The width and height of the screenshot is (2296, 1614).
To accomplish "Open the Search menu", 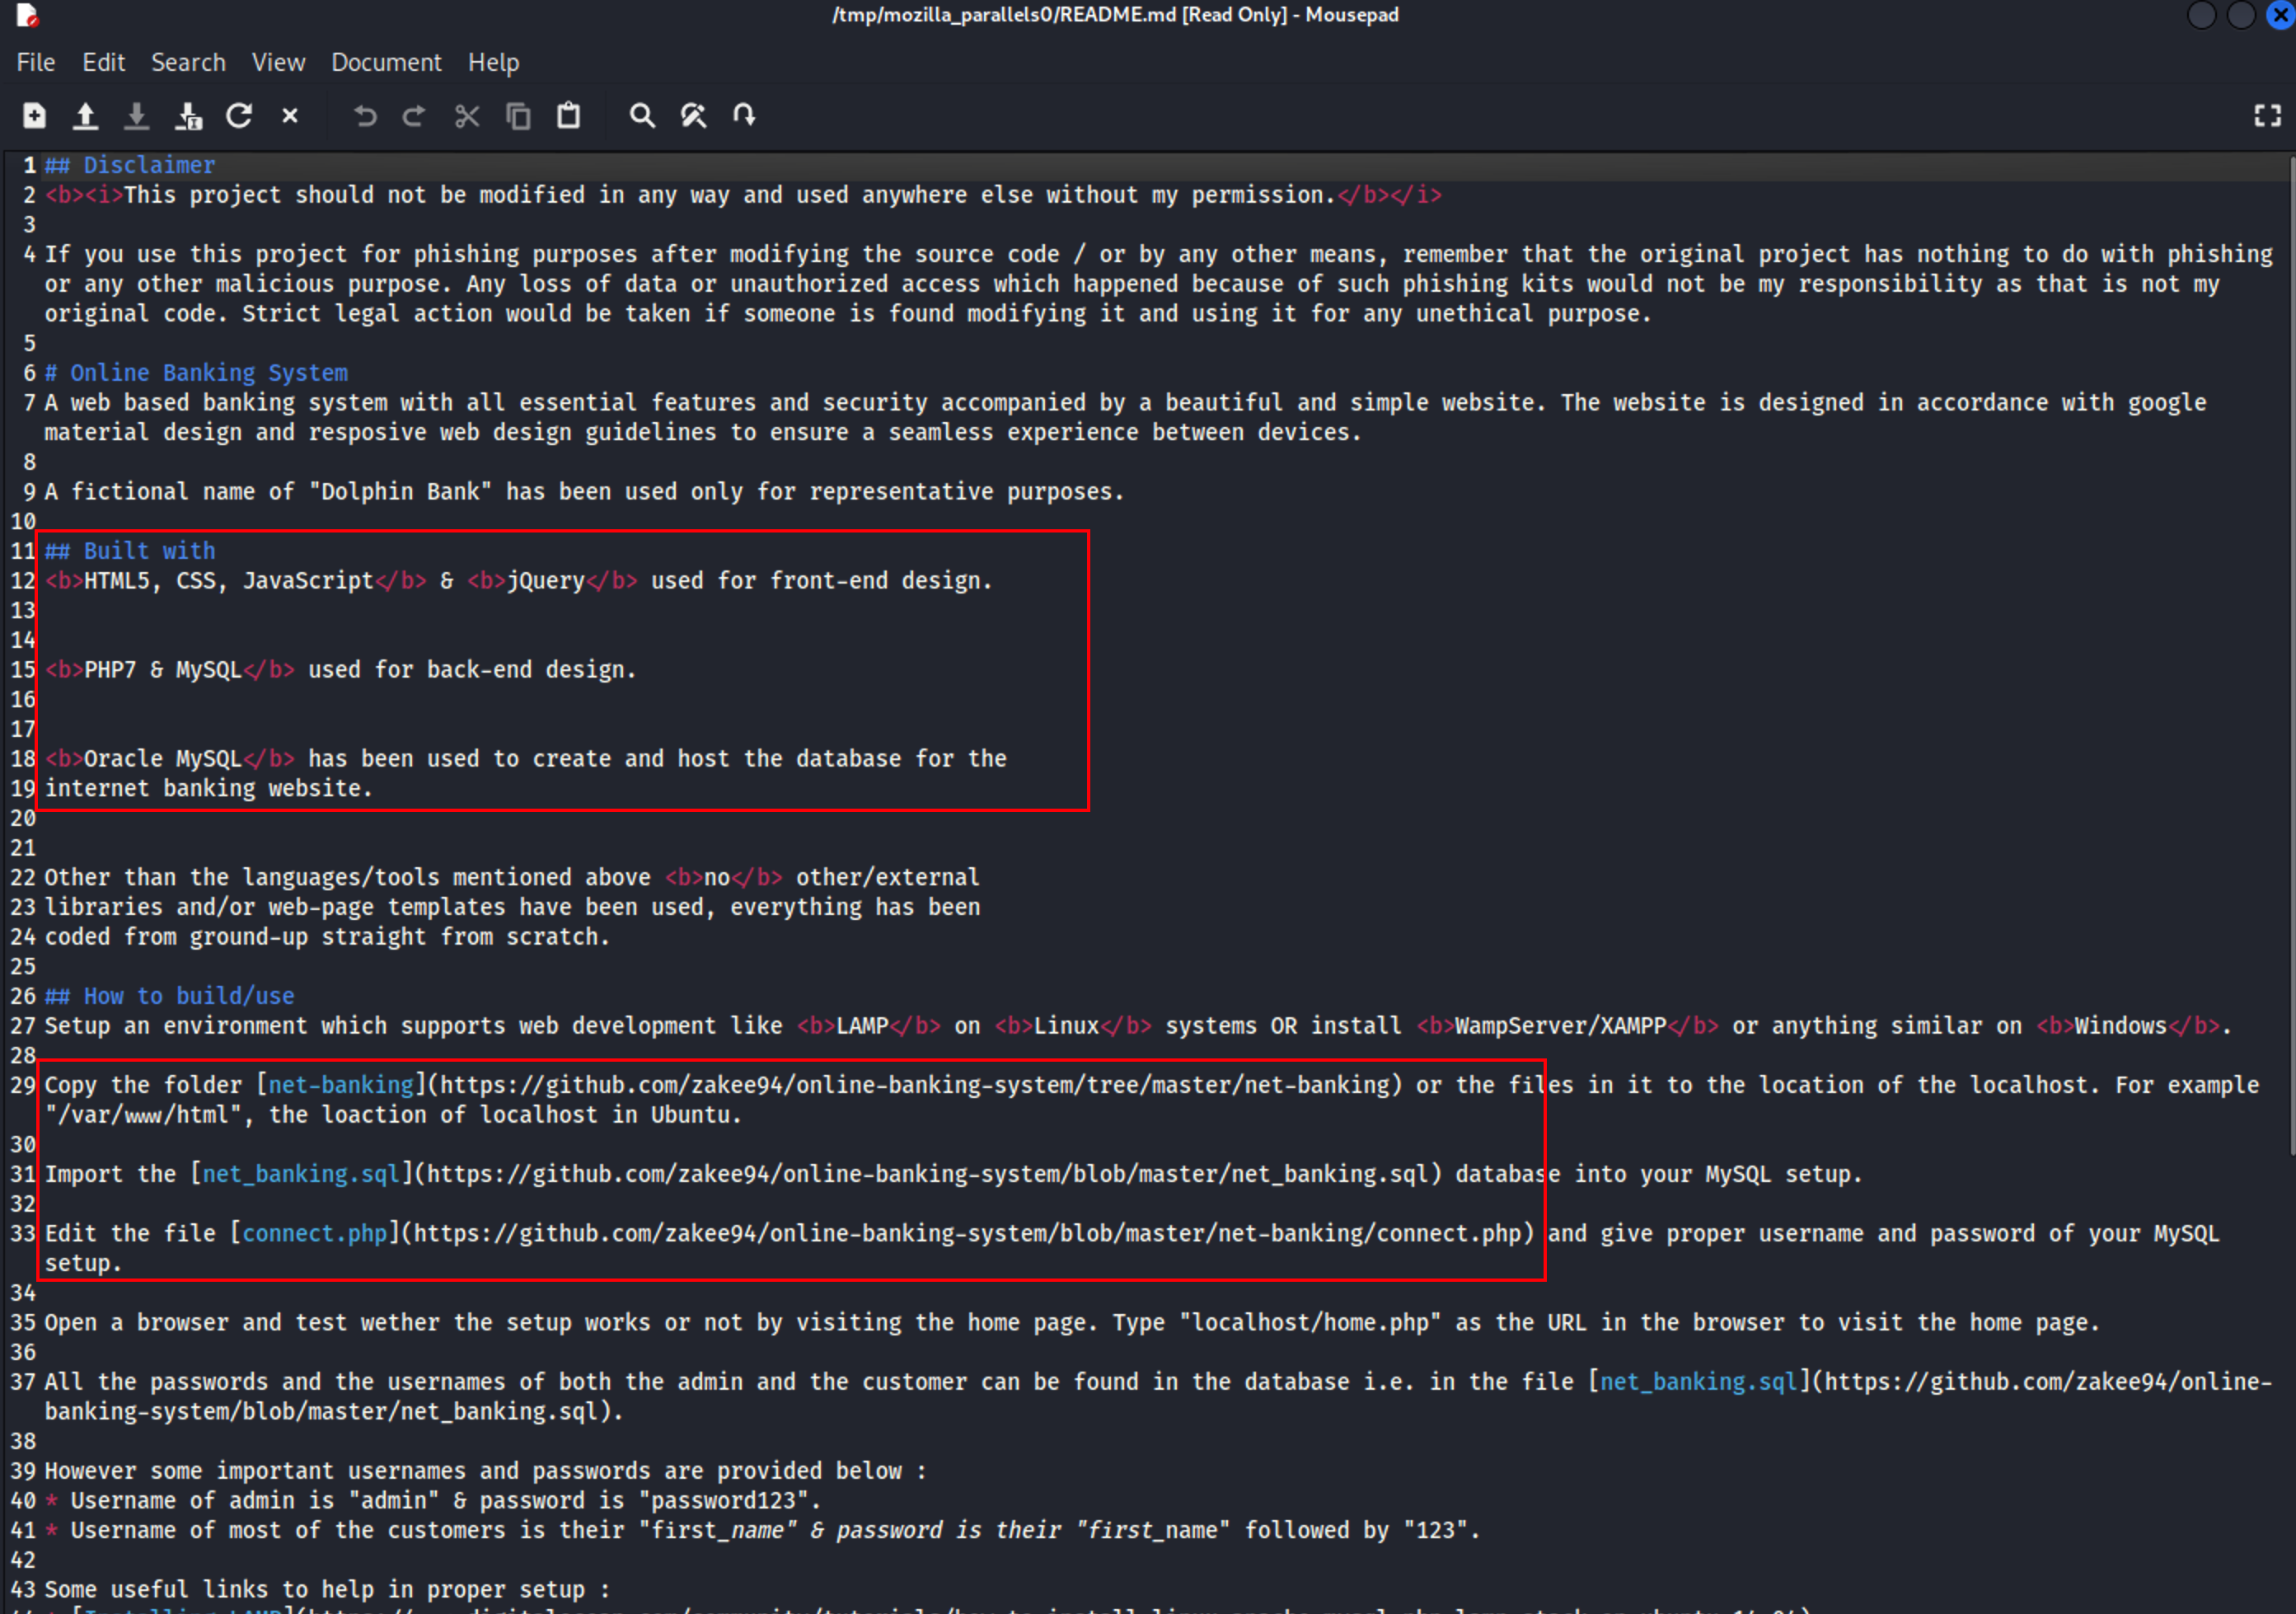I will pos(188,63).
